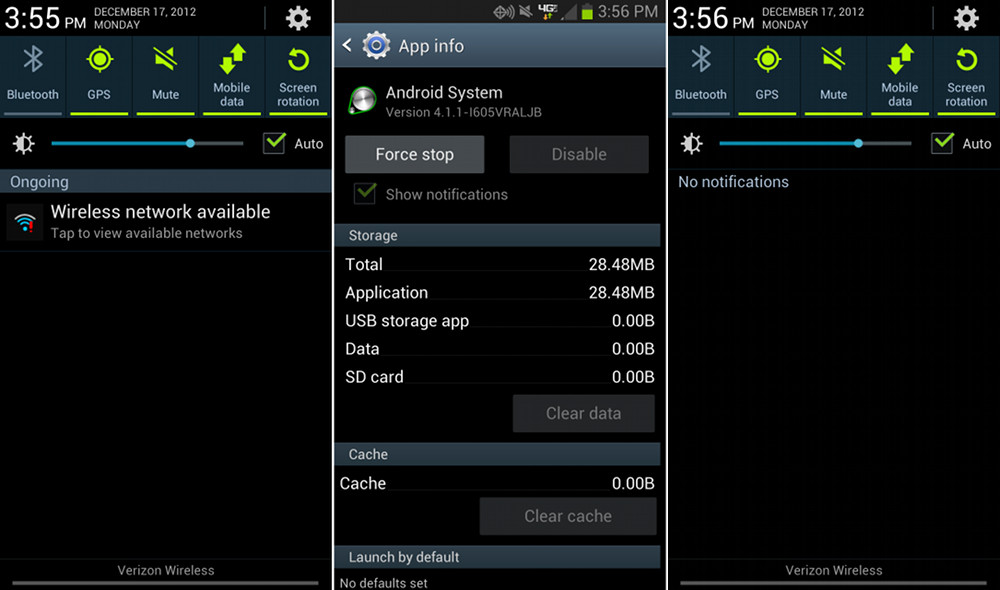
Task: Toggle Bluetooth in the 3:55 PM panel
Action: tap(33, 75)
